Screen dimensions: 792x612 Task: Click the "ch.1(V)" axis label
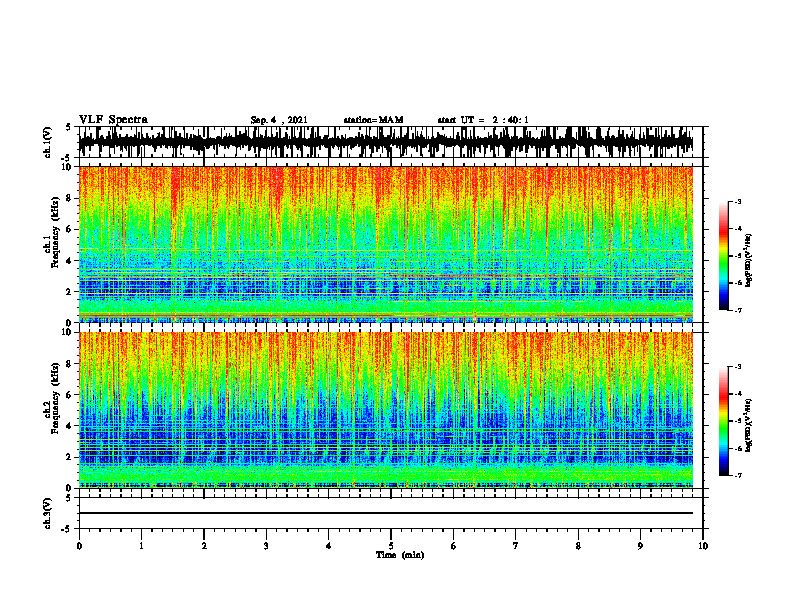click(x=47, y=142)
